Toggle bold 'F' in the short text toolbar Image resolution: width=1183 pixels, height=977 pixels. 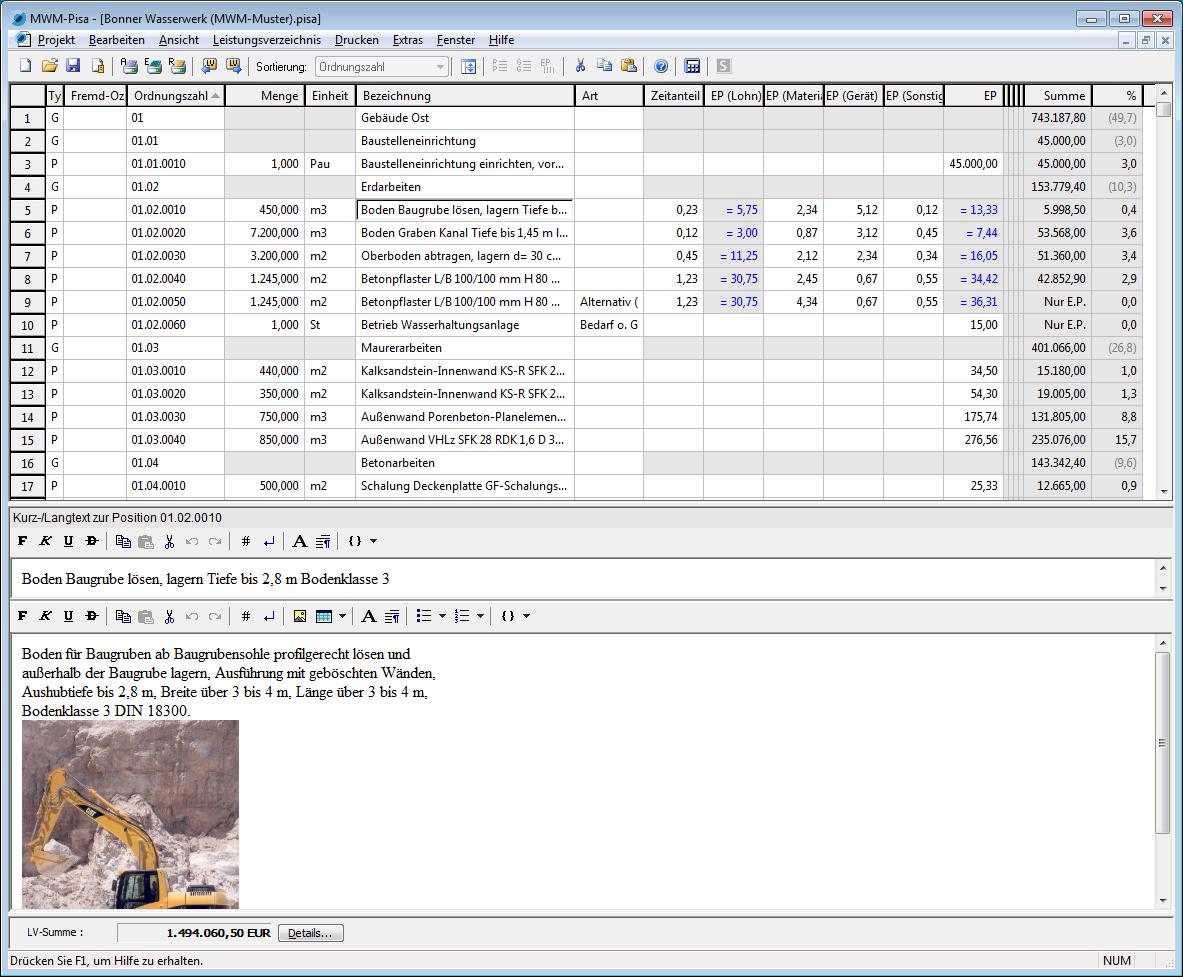tap(23, 541)
